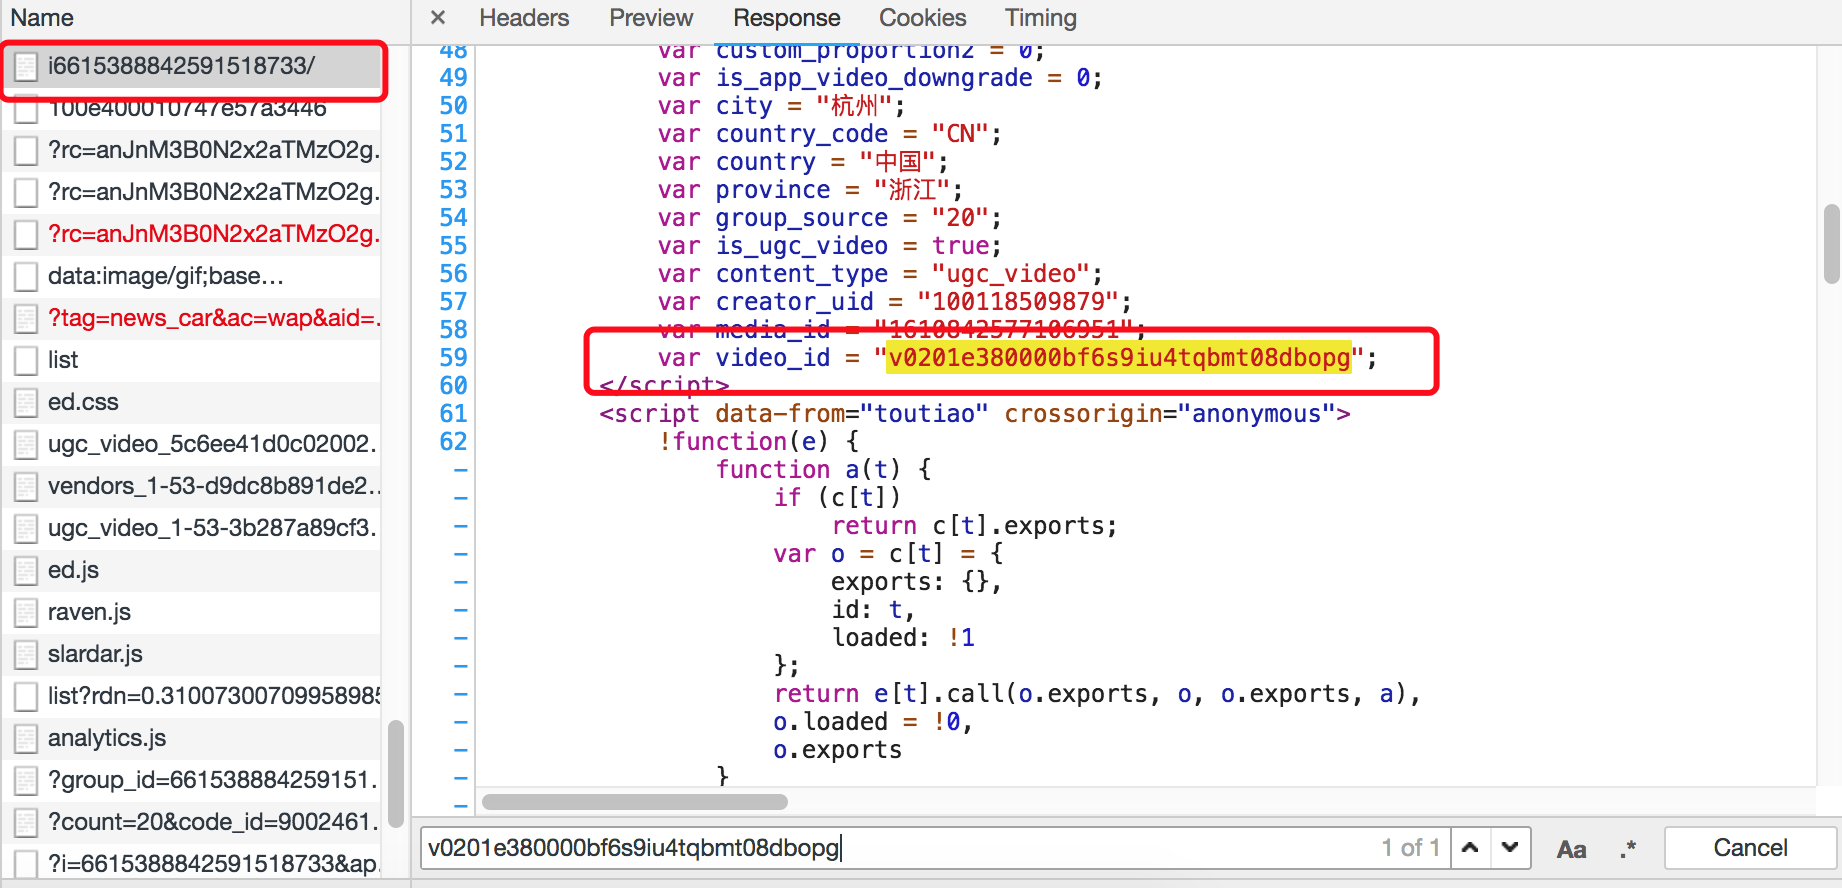The width and height of the screenshot is (1842, 888).
Task: Click file icon of list row
Action: pyautogui.click(x=26, y=361)
